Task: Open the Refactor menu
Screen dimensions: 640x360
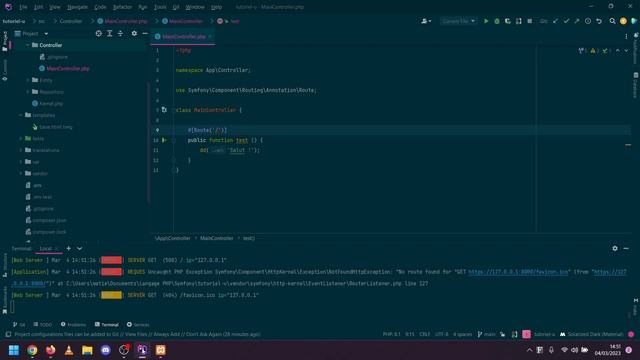Action: click(122, 7)
